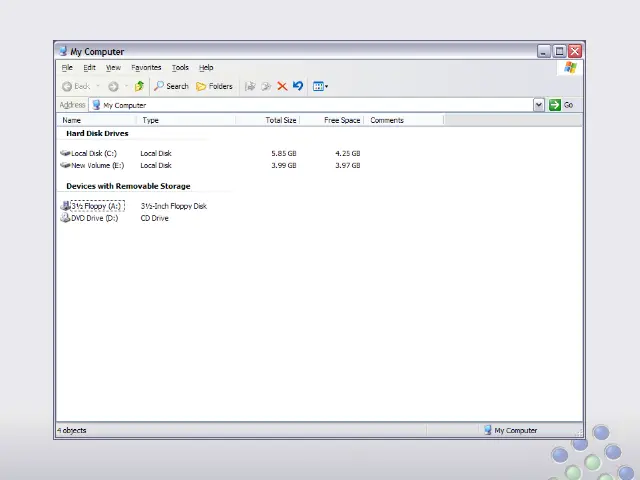Click the 3½-Inch Floppy Disk type text
Viewport: 640px width, 480px height.
click(174, 206)
